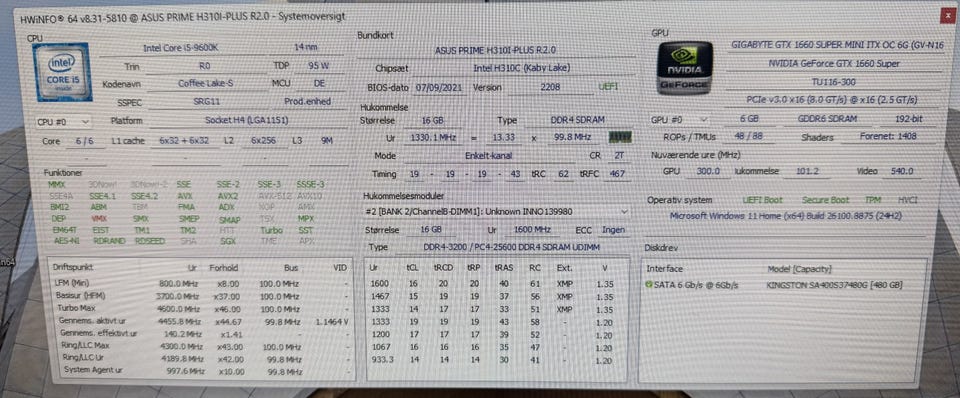
Task: Select the Coffee Lake-S codename value
Action: [205, 83]
